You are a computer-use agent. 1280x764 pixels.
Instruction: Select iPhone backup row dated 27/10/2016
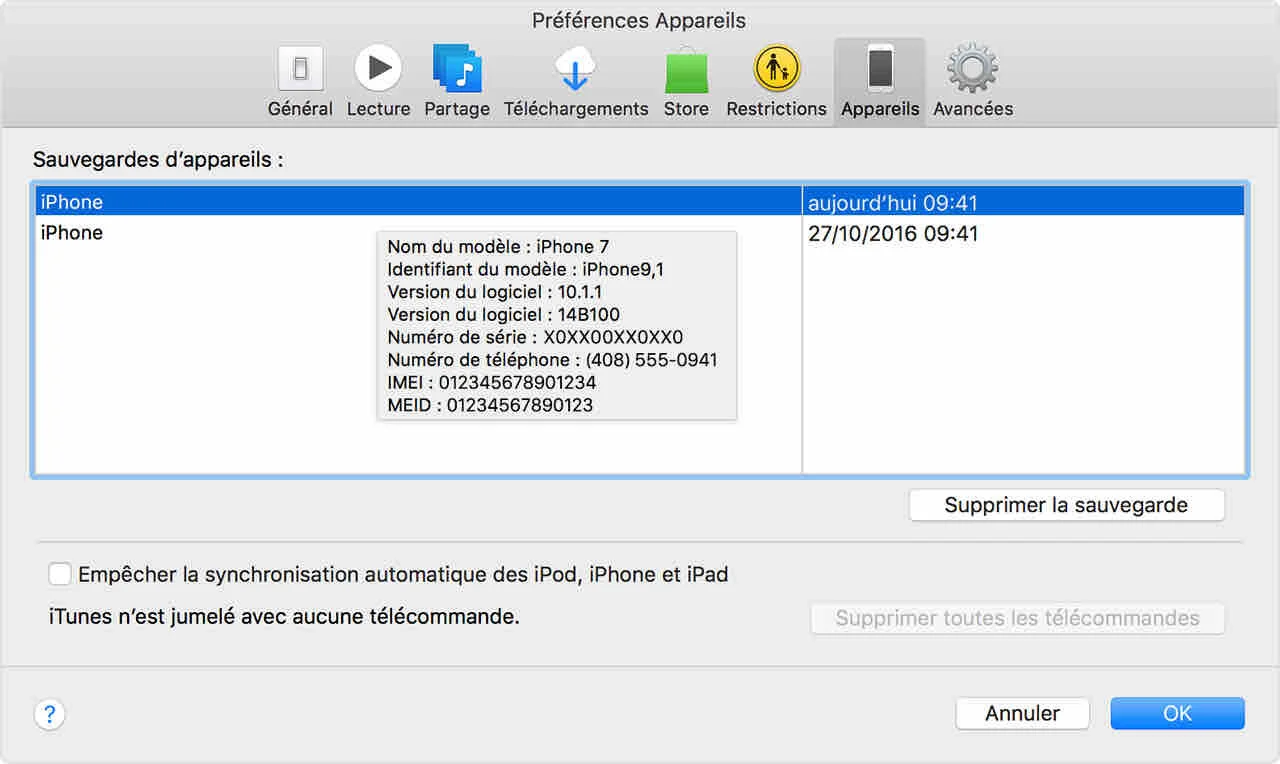click(640, 233)
